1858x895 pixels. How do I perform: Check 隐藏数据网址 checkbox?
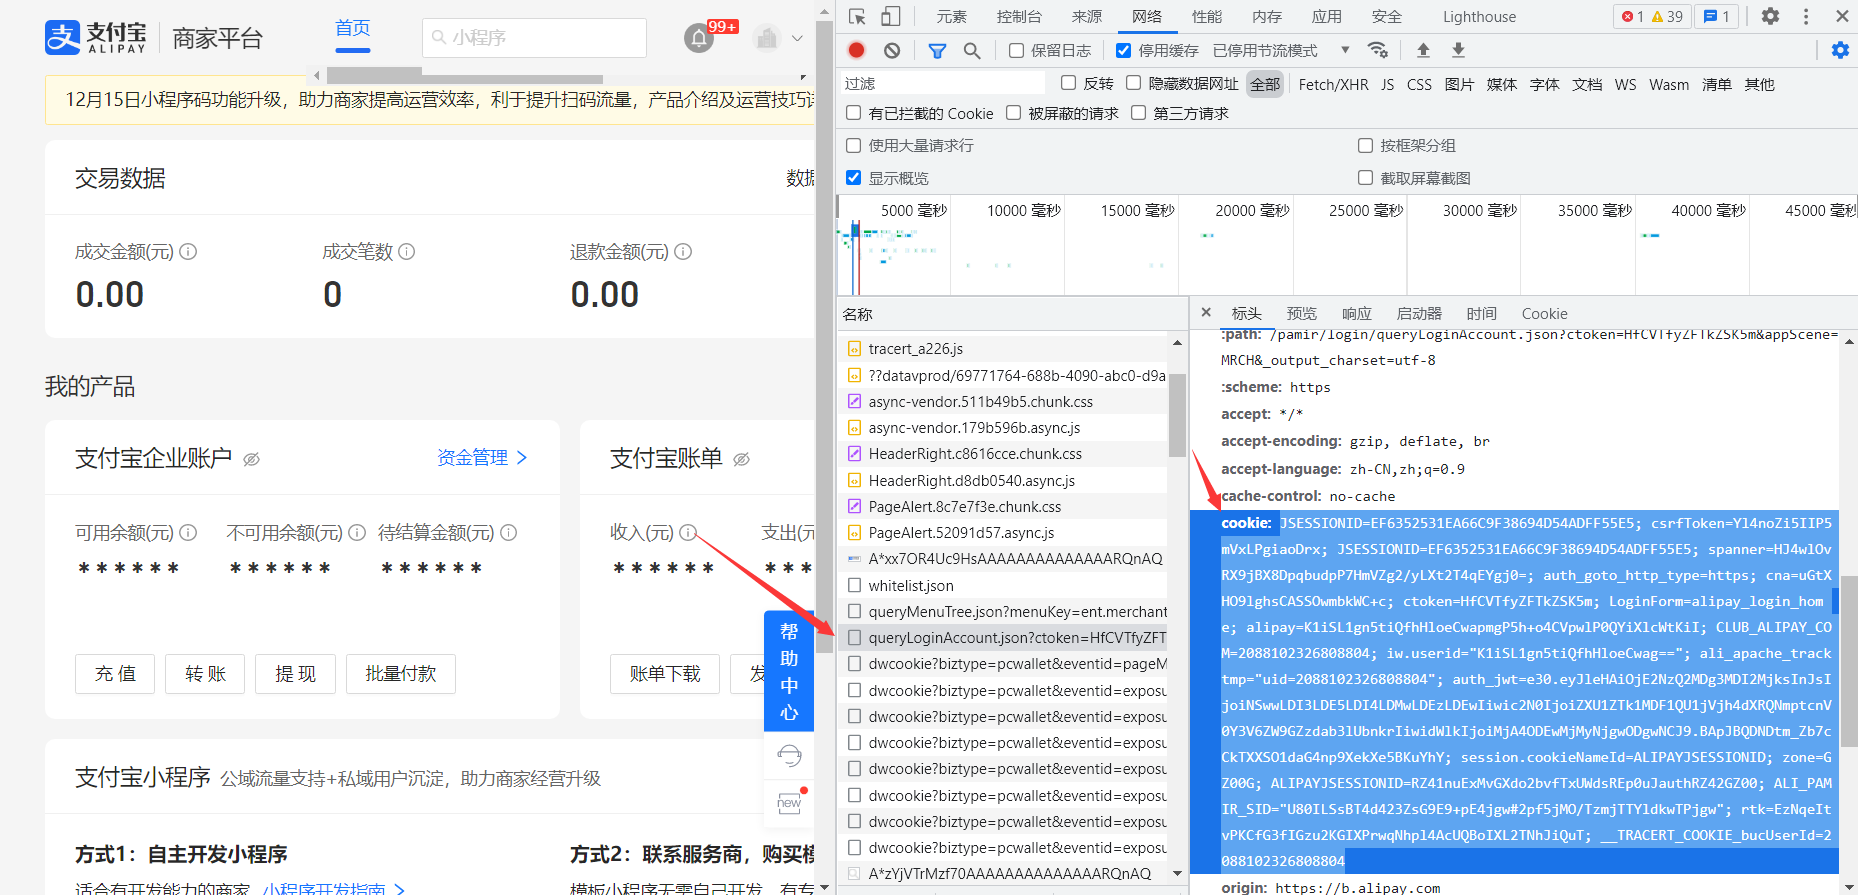tap(1134, 83)
